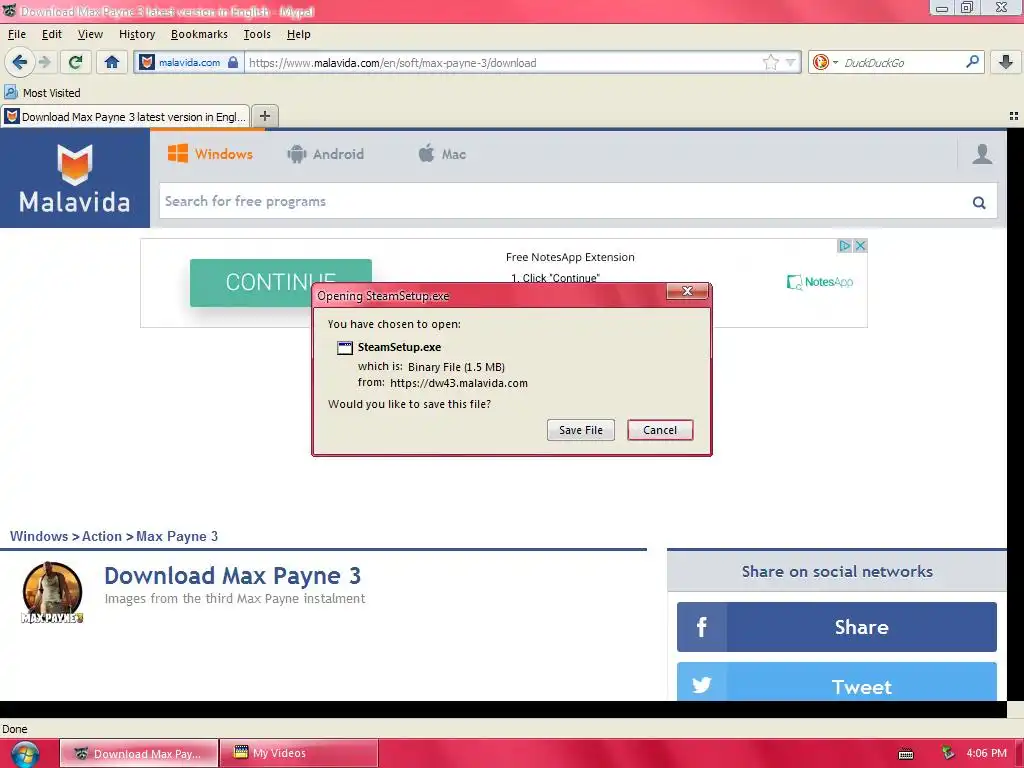
Task: Click the malavida.com site identity badge
Action: 189,63
